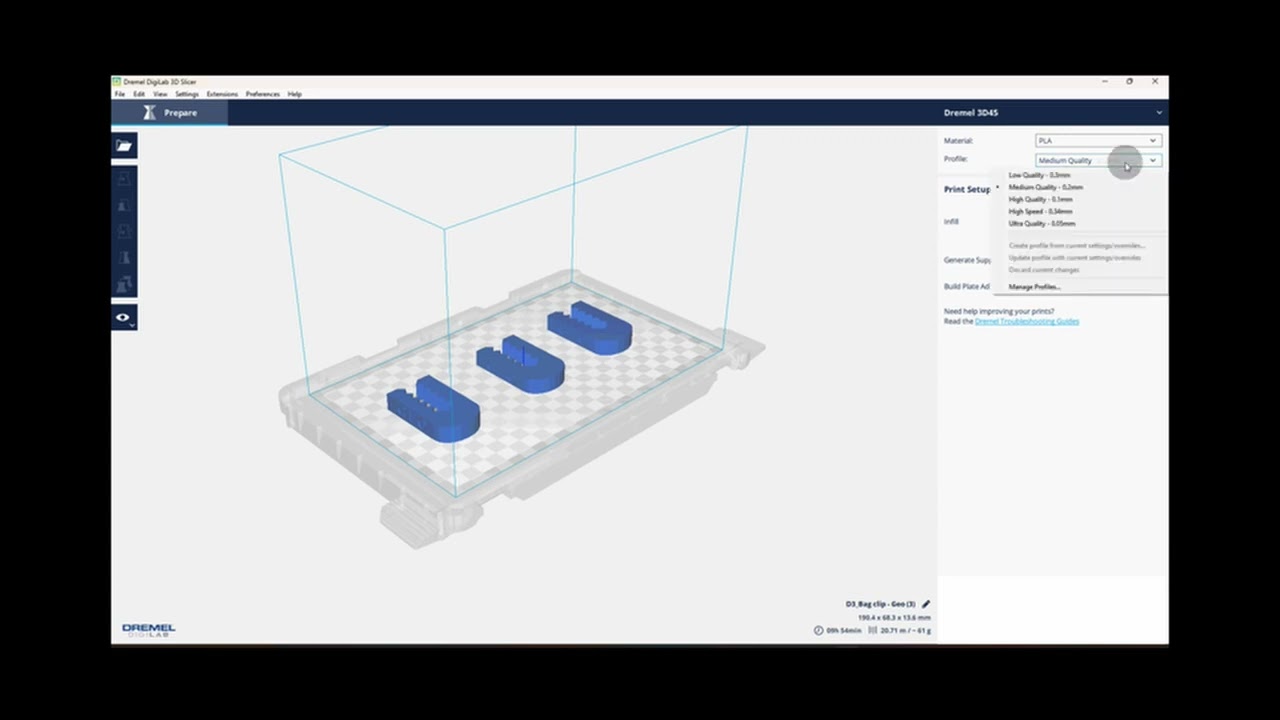Open the view mode eye icon

(x=124, y=318)
